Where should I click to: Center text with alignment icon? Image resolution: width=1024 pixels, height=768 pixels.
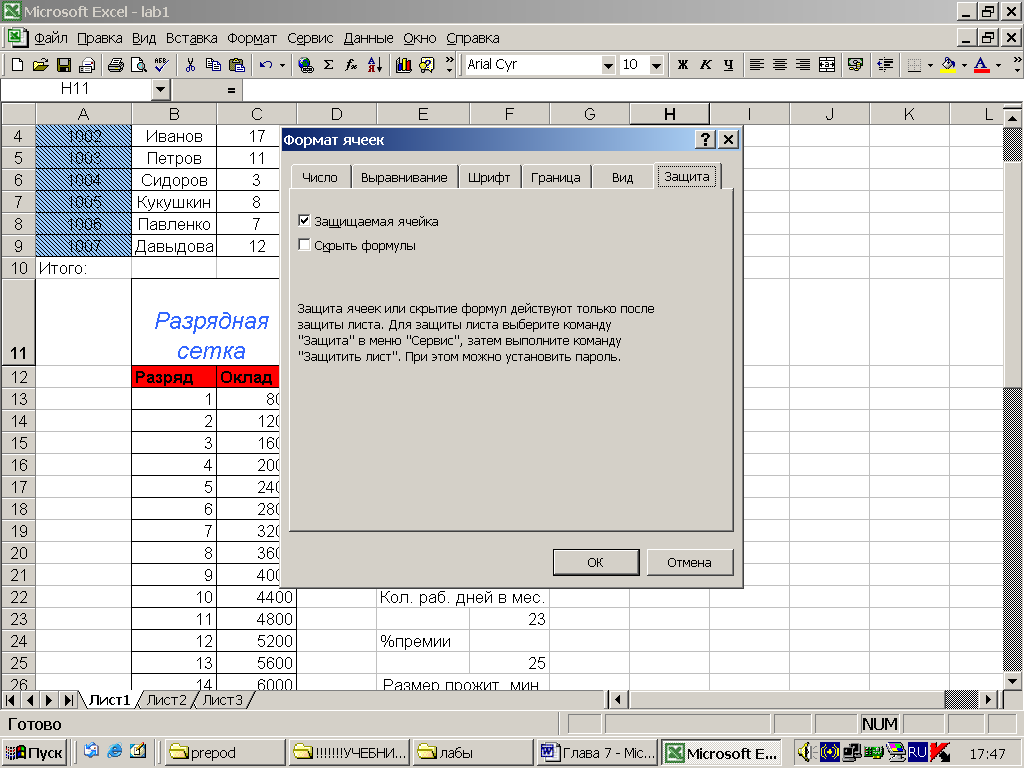pos(780,65)
